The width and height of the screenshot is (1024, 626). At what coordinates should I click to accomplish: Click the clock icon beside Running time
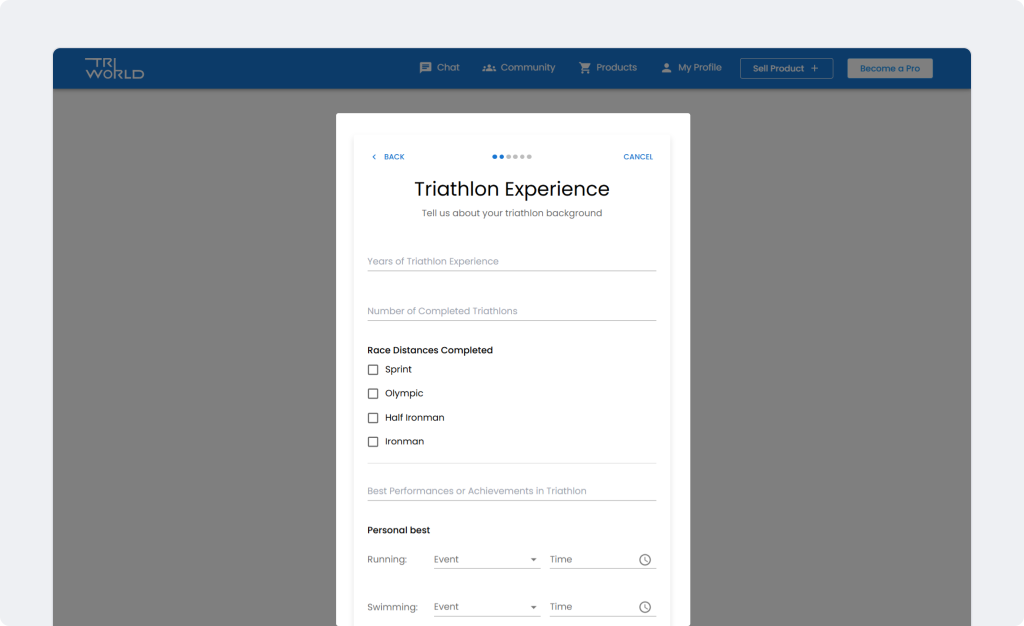(x=646, y=559)
